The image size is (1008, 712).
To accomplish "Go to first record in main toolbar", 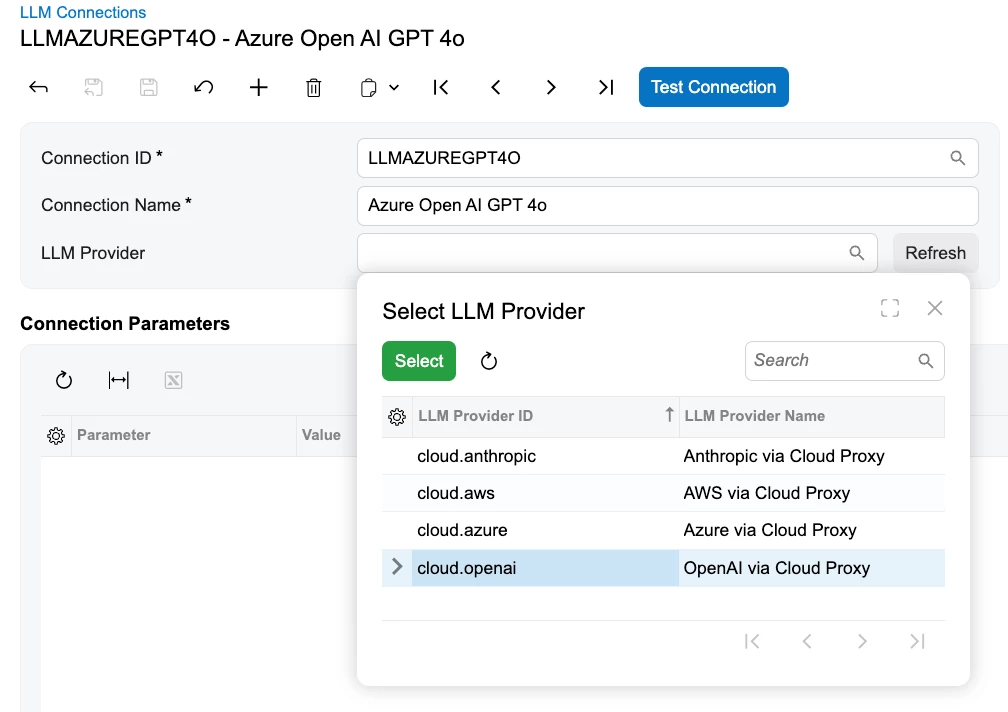I will (x=441, y=87).
